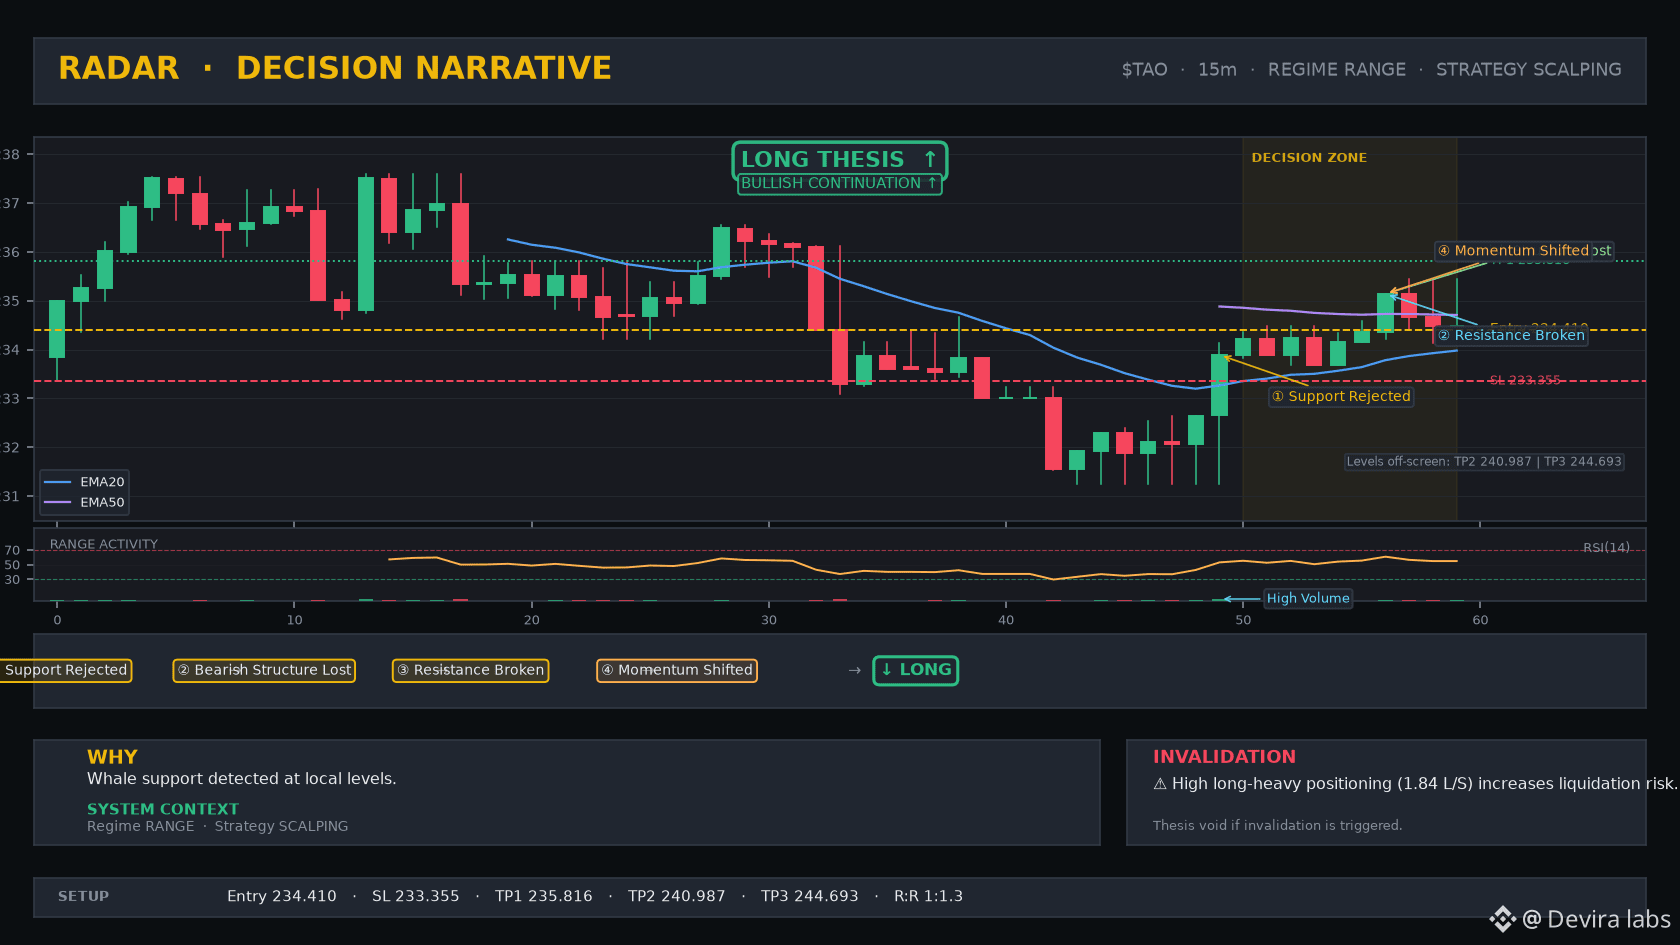Click the Entry 234.410 value
Image resolution: width=1680 pixels, height=945 pixels.
[x=282, y=897]
